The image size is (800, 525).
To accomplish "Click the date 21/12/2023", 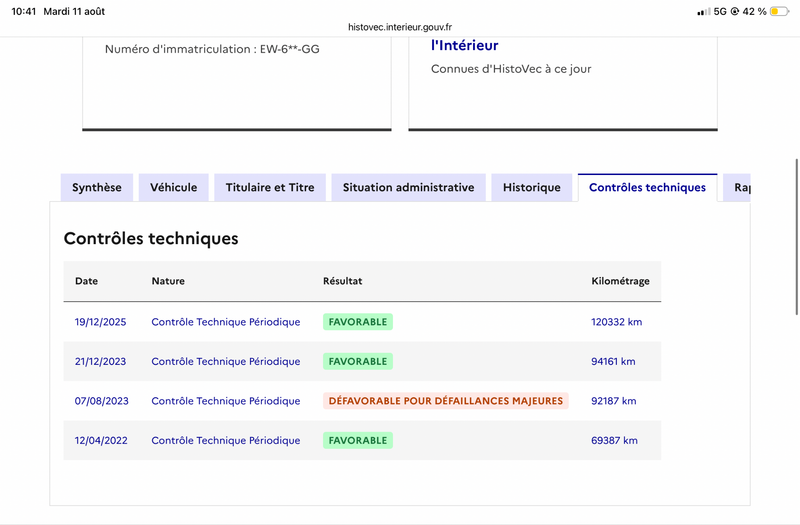I will [x=101, y=361].
